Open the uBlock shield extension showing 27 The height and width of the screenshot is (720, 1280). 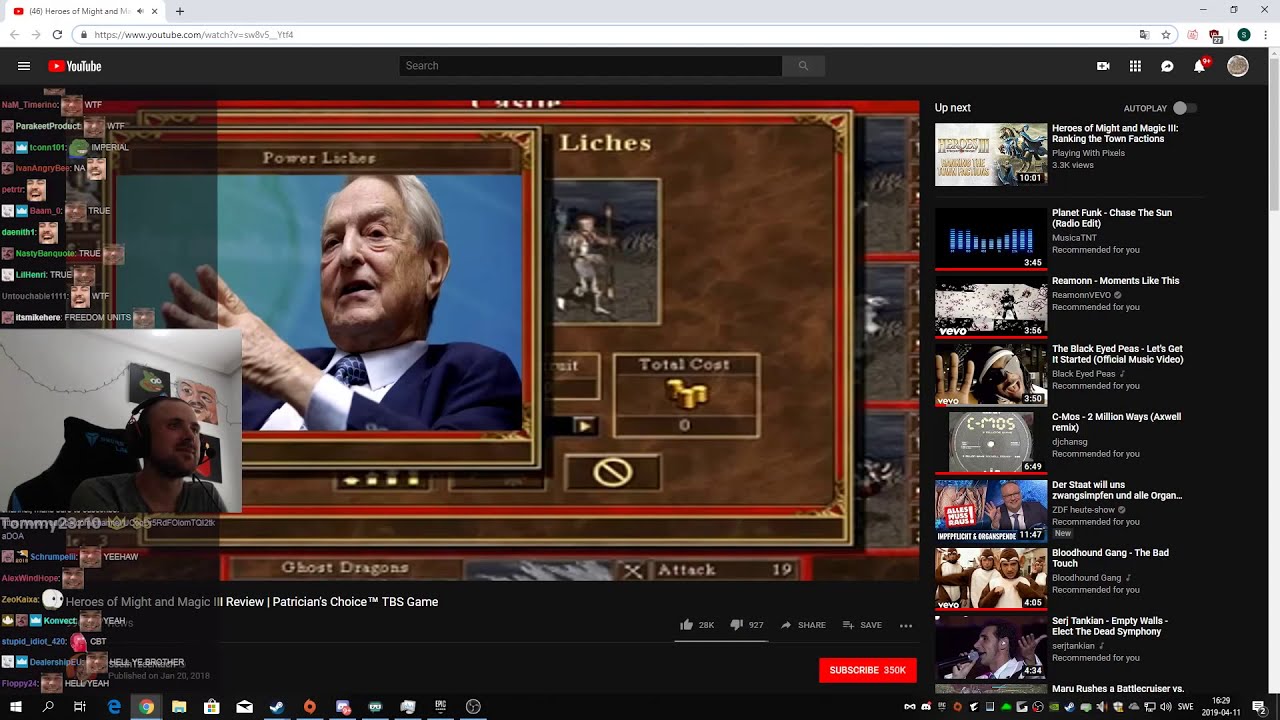click(x=1215, y=36)
